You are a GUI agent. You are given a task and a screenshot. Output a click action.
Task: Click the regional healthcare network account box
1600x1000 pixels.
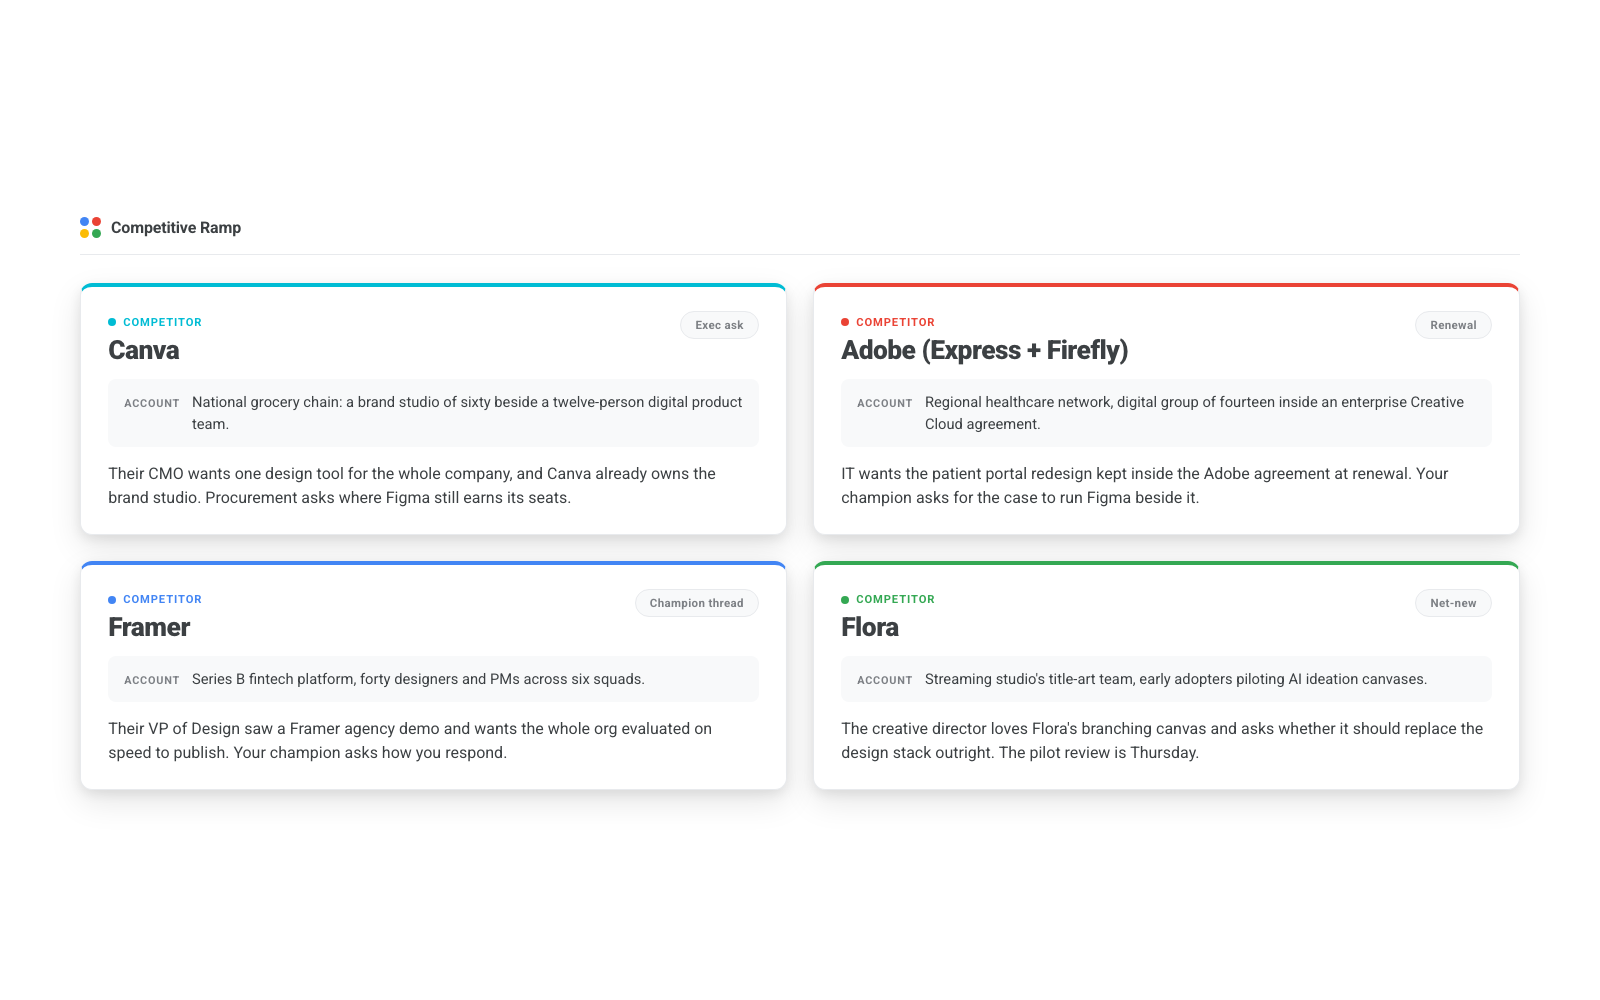tap(1166, 413)
